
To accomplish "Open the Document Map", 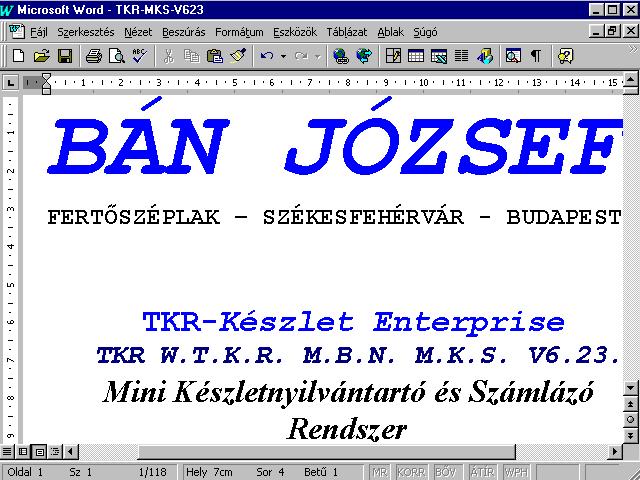I will pos(513,56).
